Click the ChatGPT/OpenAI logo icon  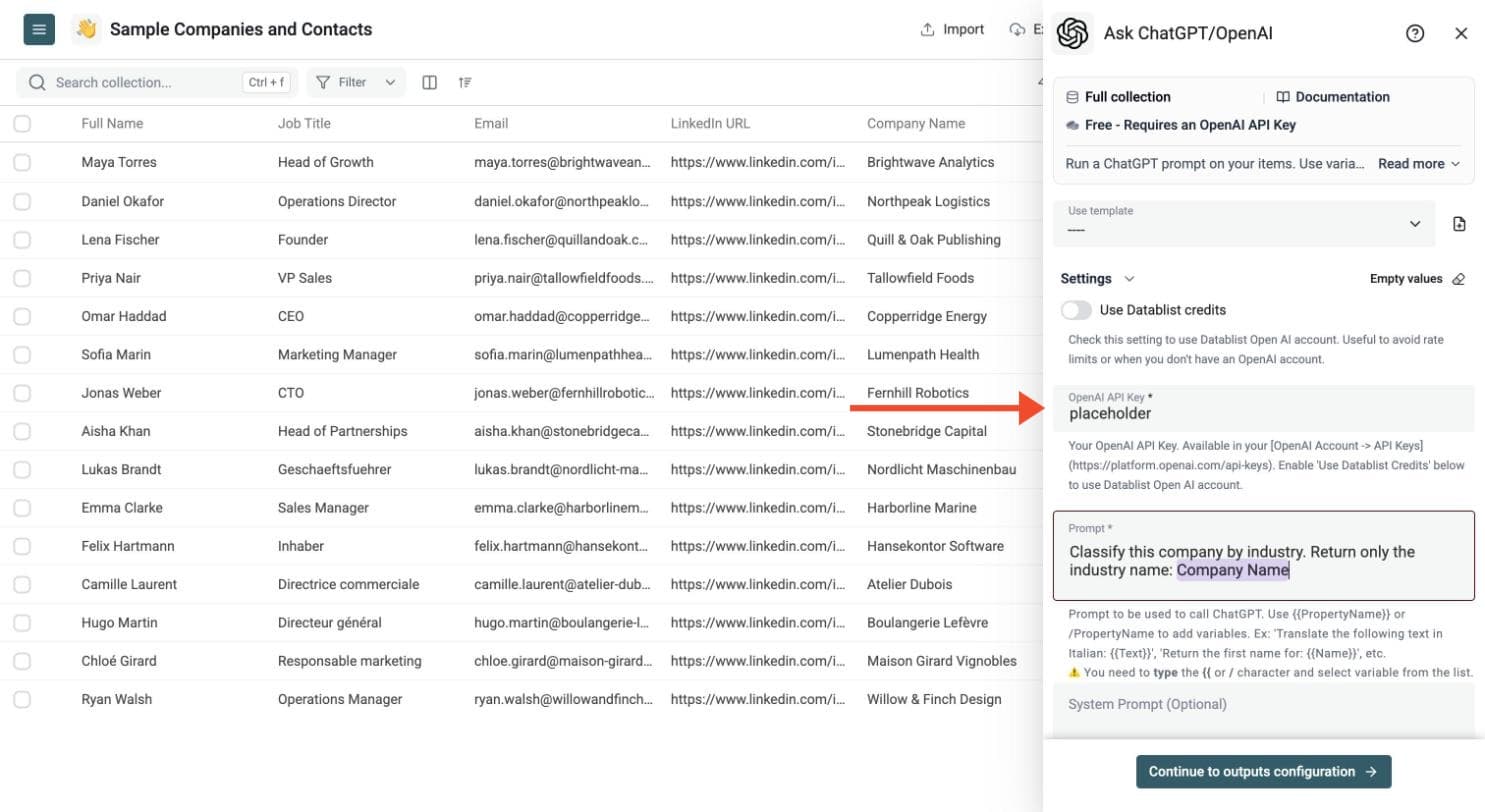point(1073,33)
